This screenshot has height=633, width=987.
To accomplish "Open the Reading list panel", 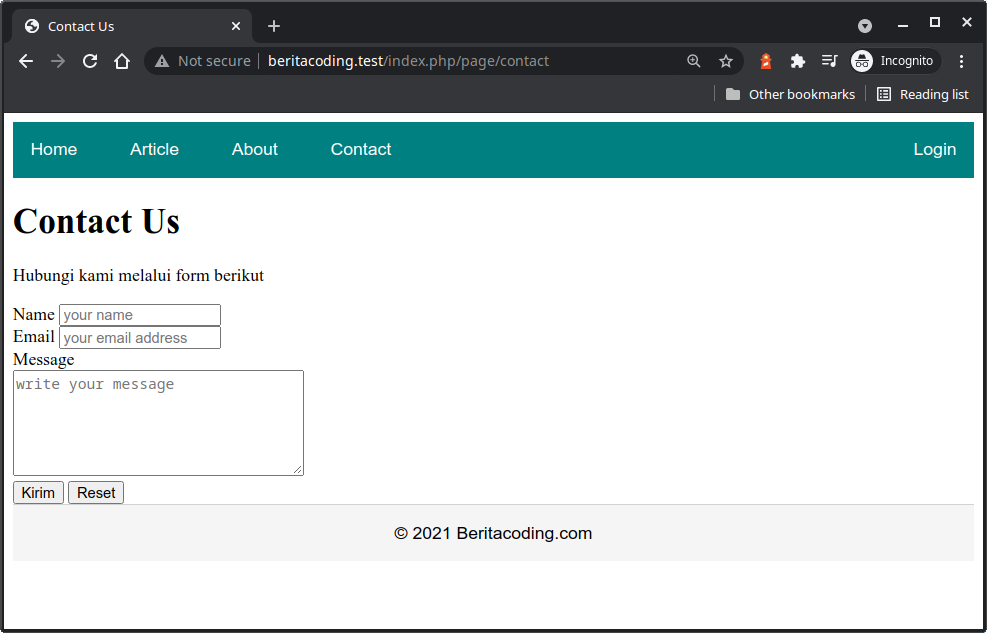I will tap(922, 94).
